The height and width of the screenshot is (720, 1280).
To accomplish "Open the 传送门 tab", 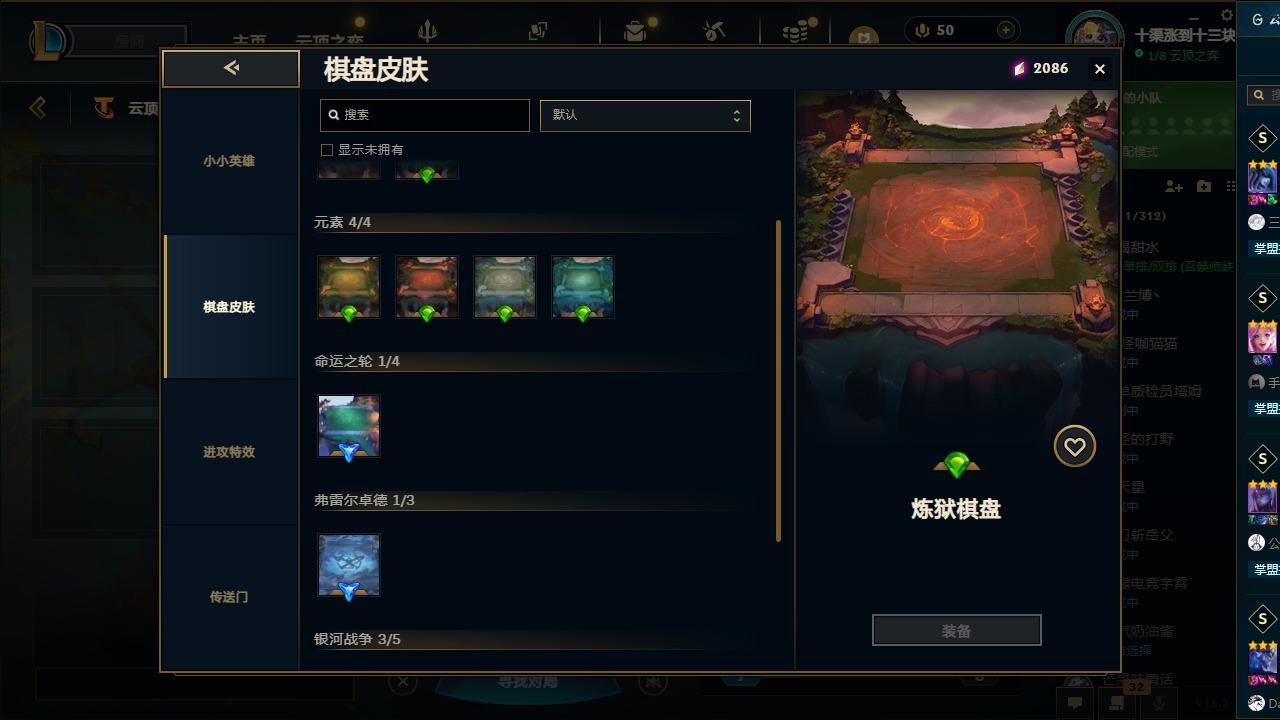I will (x=229, y=597).
